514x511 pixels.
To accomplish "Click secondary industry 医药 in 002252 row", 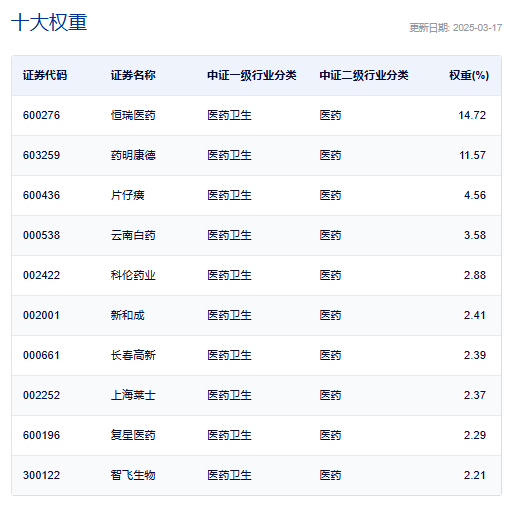I will 330,395.
